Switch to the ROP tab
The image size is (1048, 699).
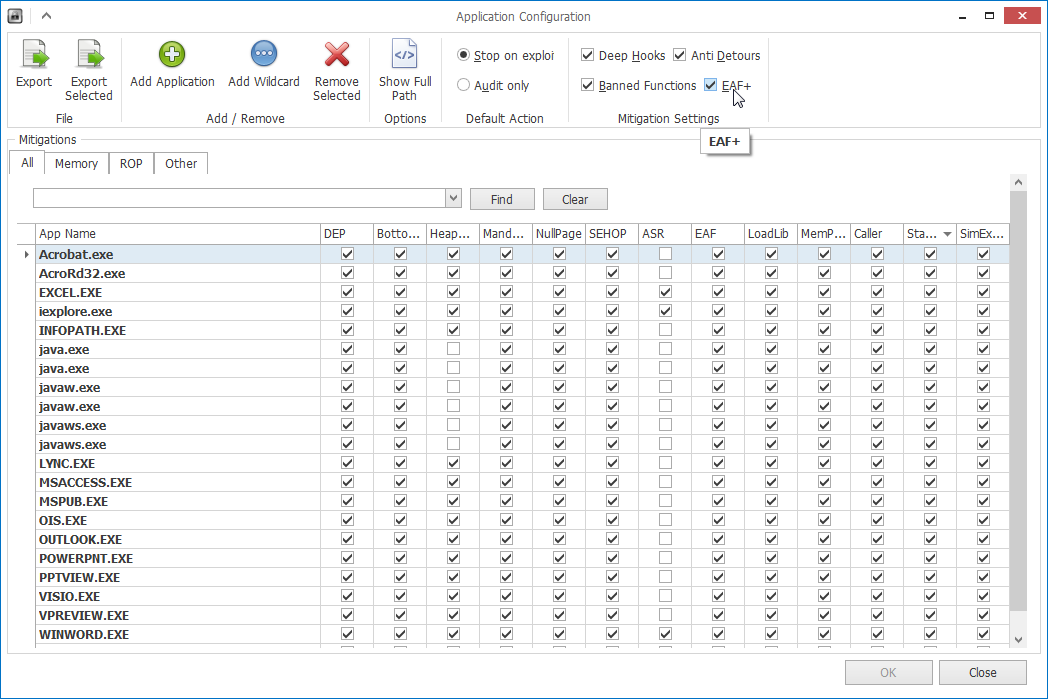point(130,162)
